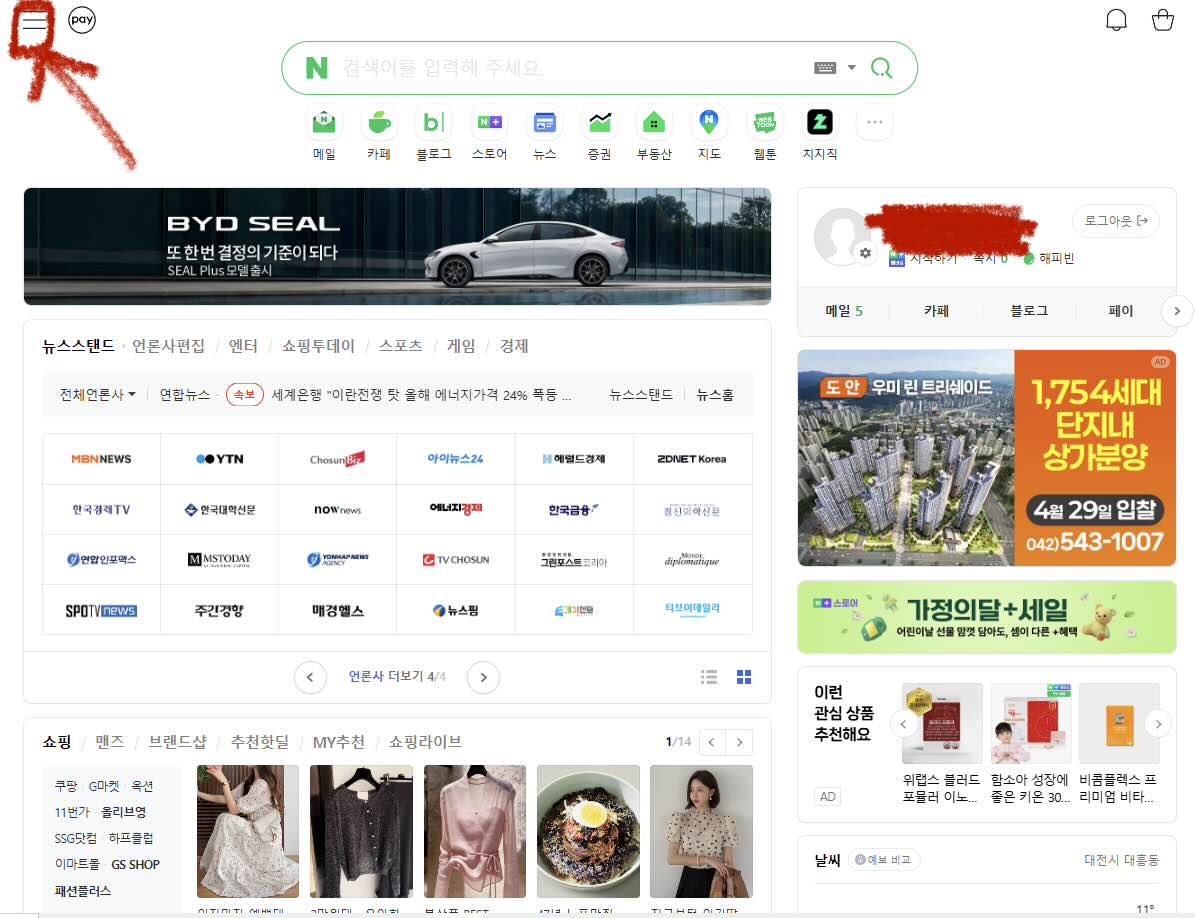Open YTN publisher tile
1195x918 pixels.
click(x=219, y=459)
